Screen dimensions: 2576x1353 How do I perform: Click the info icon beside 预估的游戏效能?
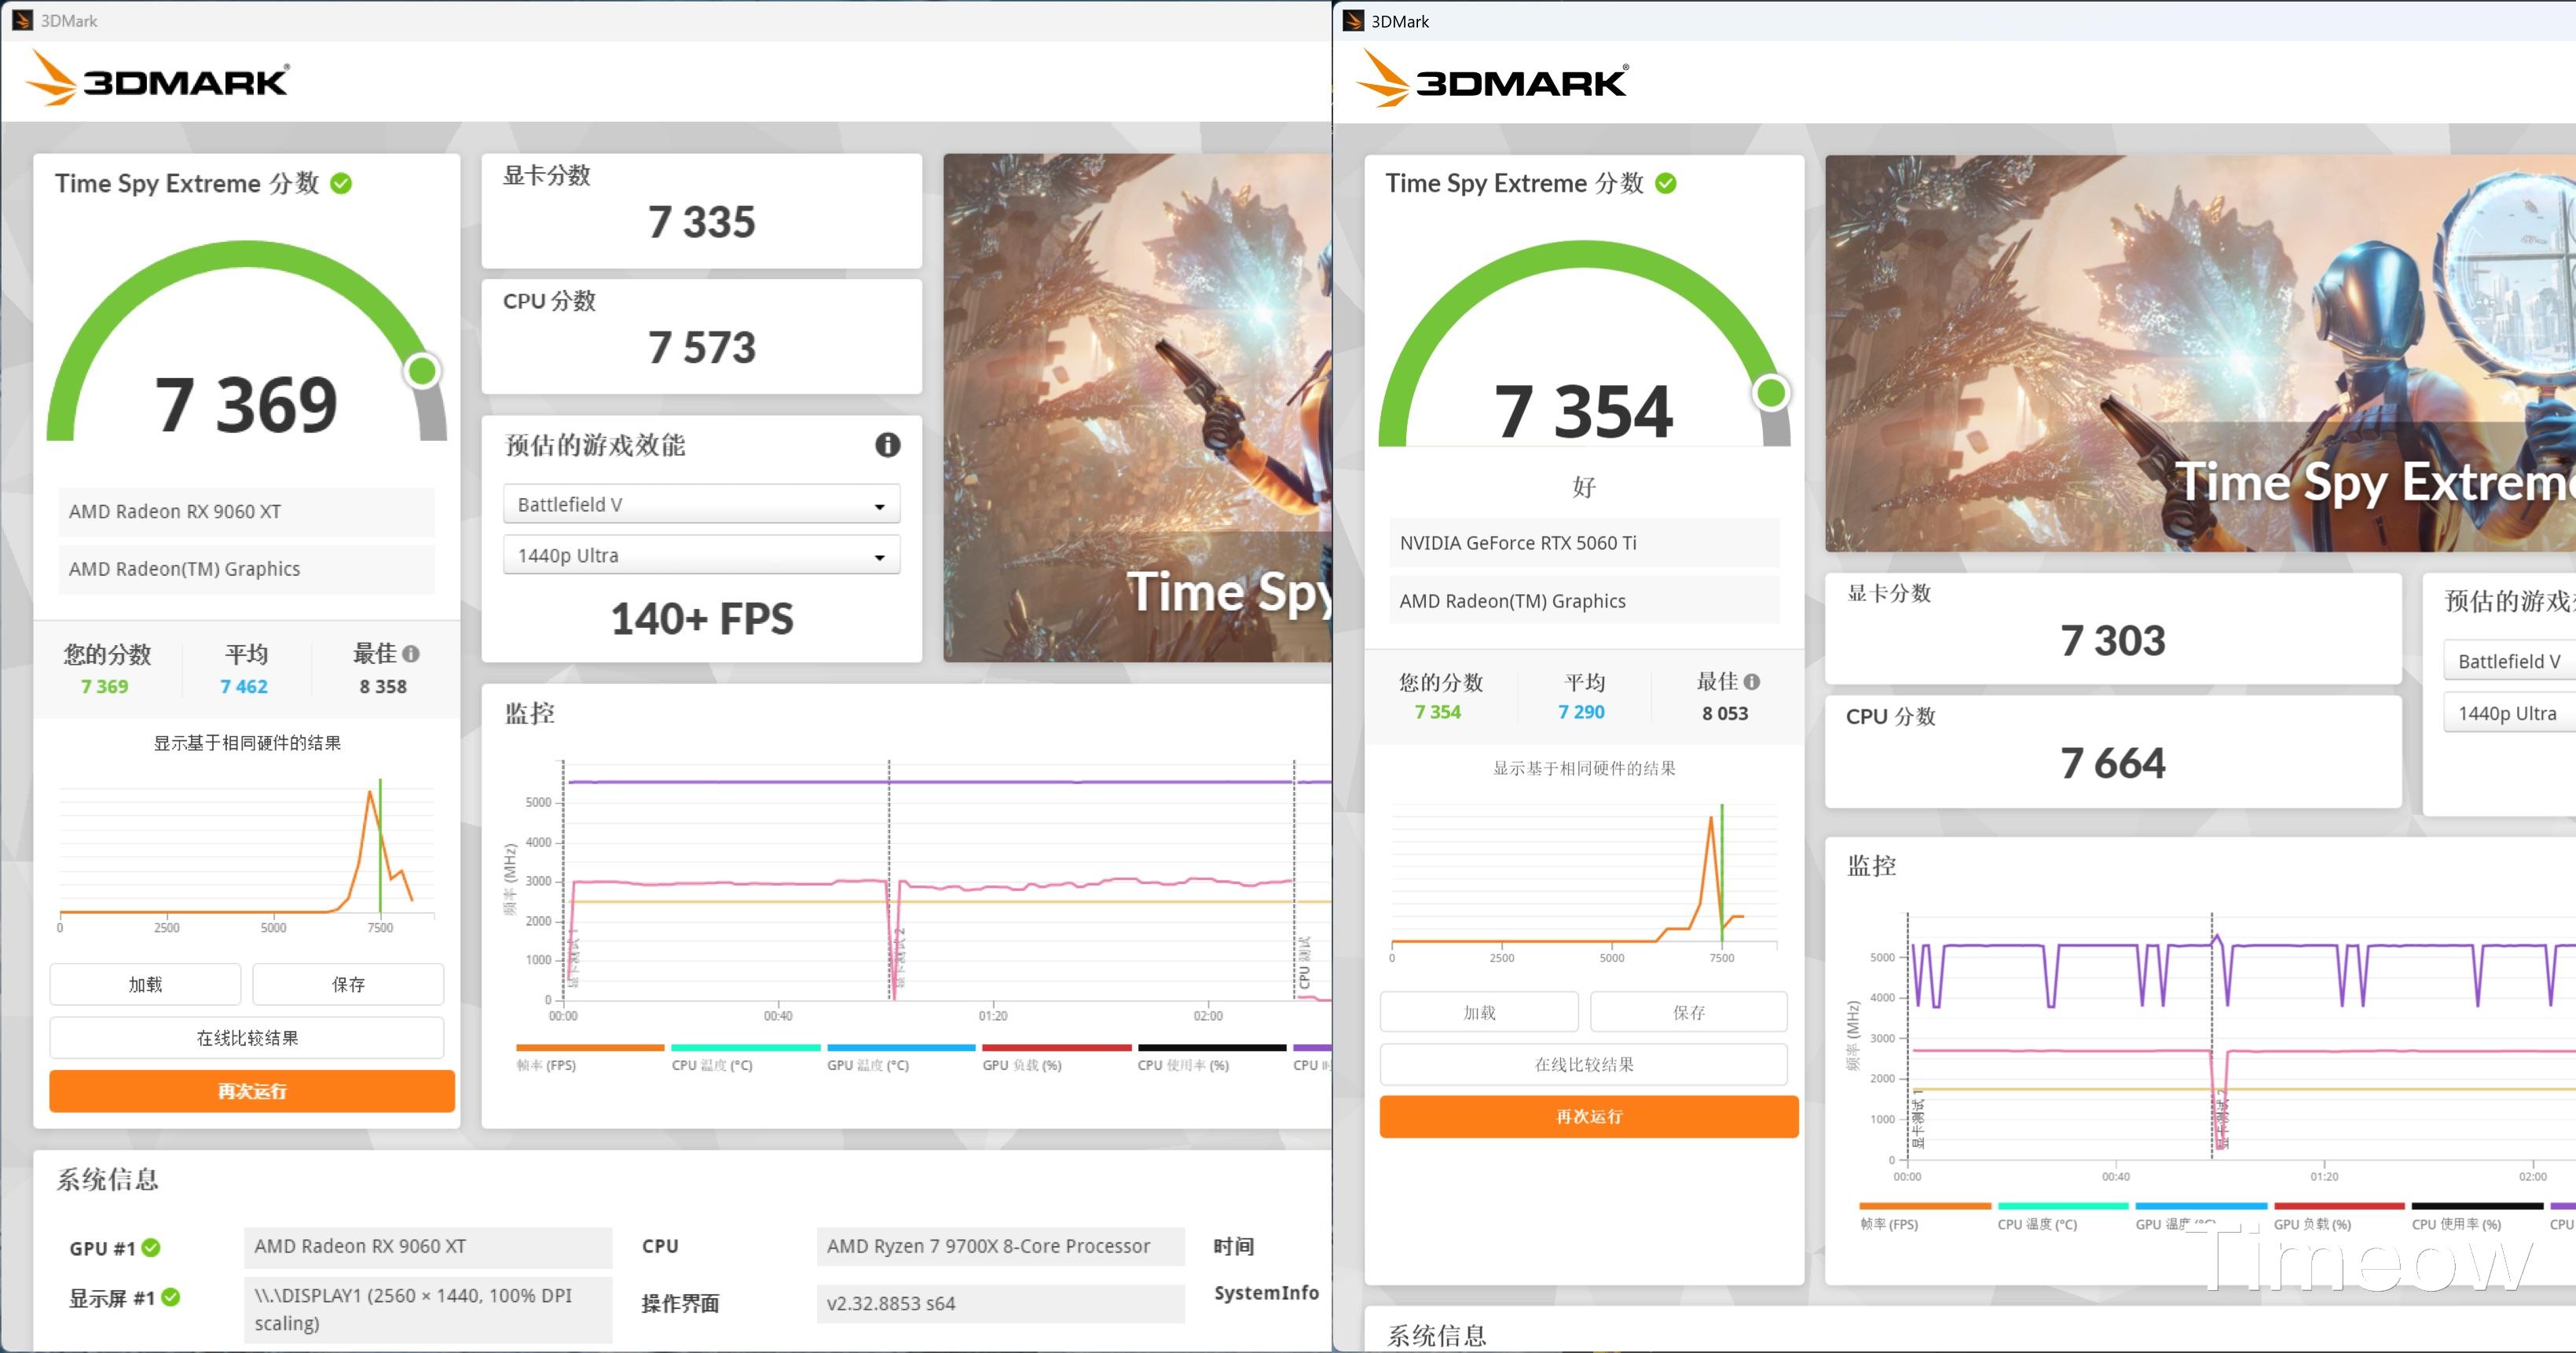click(887, 445)
